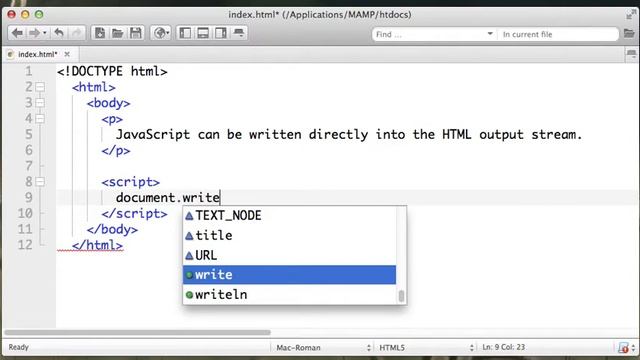
Task: Click the window title 'index.html* (/Applications/MAMP/htdocs)'
Action: click(320, 15)
